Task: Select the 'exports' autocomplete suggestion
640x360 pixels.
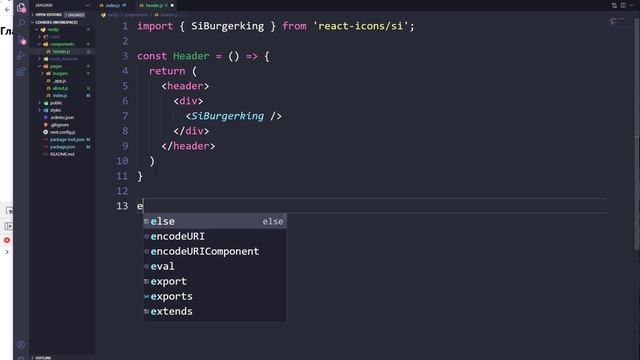Action: pyautogui.click(x=215, y=296)
